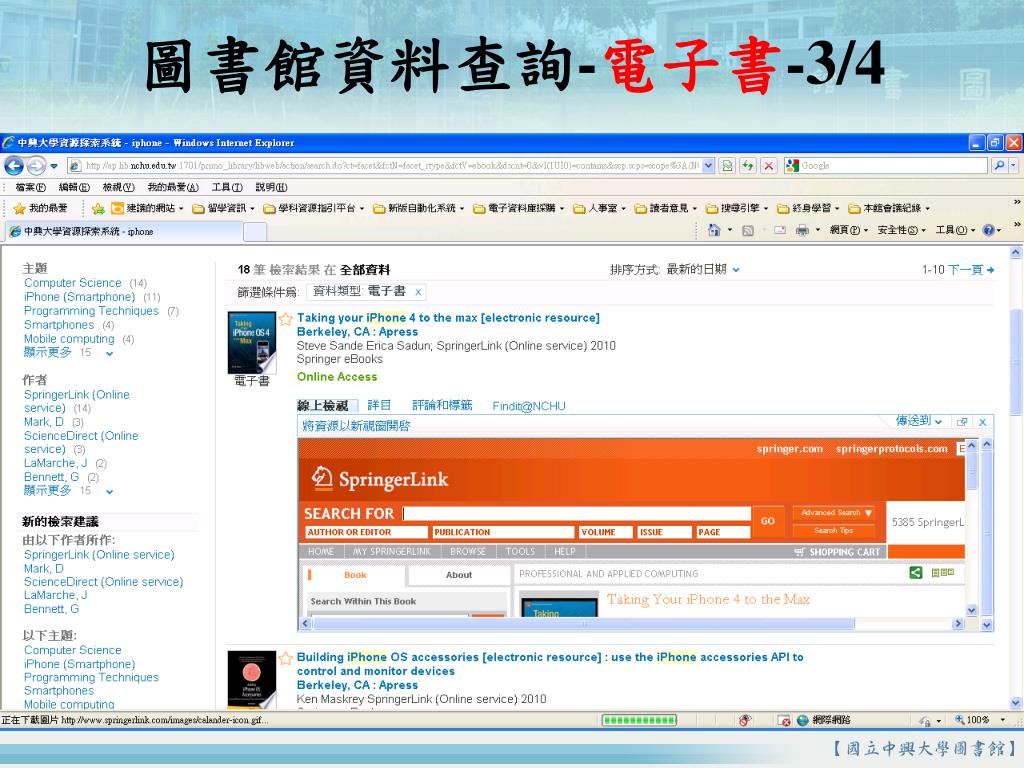Viewport: 1024px width, 768px height.
Task: Switch to the 評論和標籤 tab
Action: [442, 406]
